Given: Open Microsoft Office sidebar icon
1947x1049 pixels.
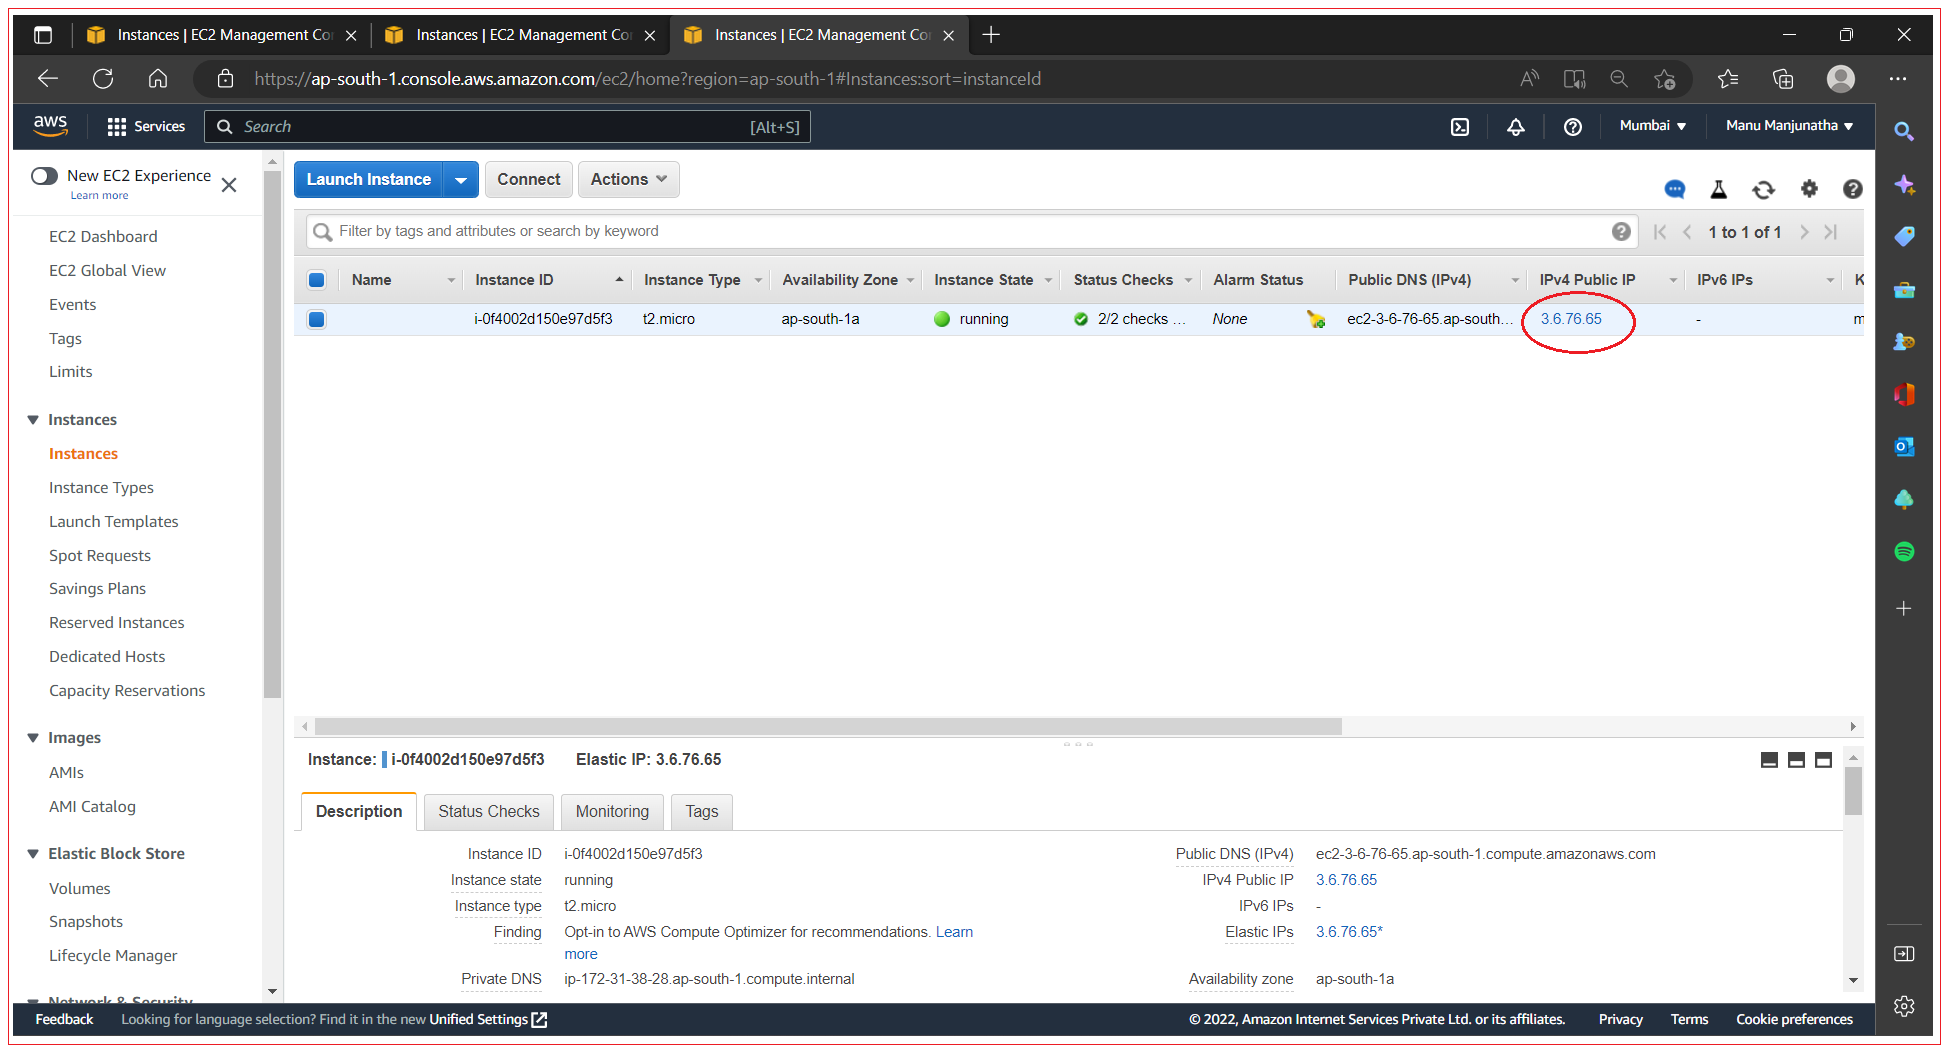Looking at the screenshot, I should [x=1904, y=394].
